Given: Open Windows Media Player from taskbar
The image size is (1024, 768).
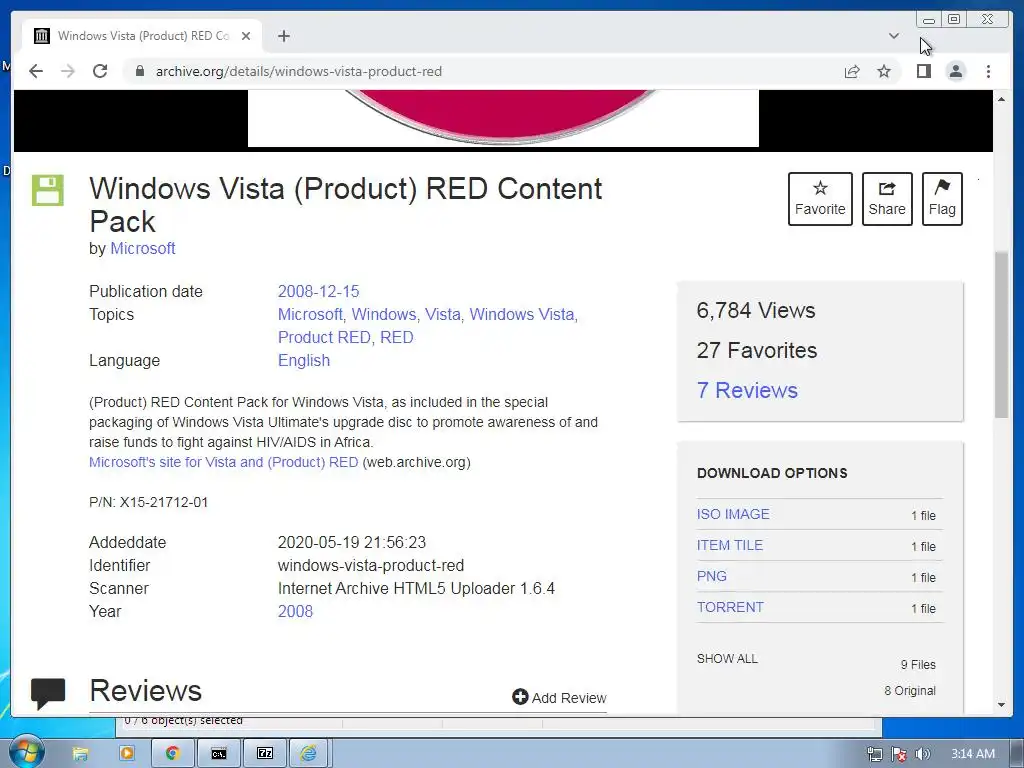Looking at the screenshot, I should 127,754.
